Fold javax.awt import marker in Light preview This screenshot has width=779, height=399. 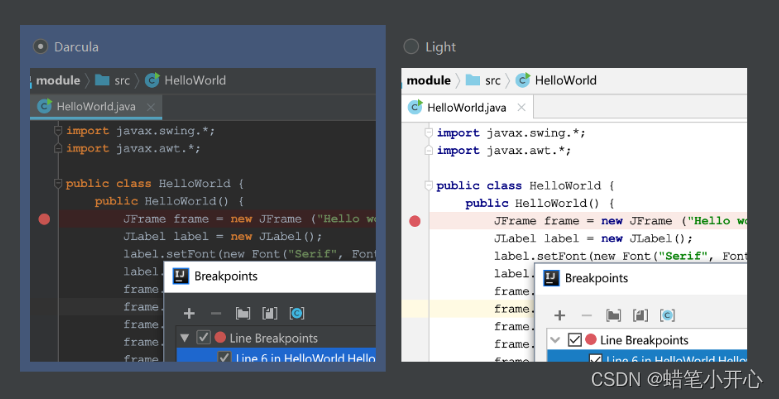(428, 150)
